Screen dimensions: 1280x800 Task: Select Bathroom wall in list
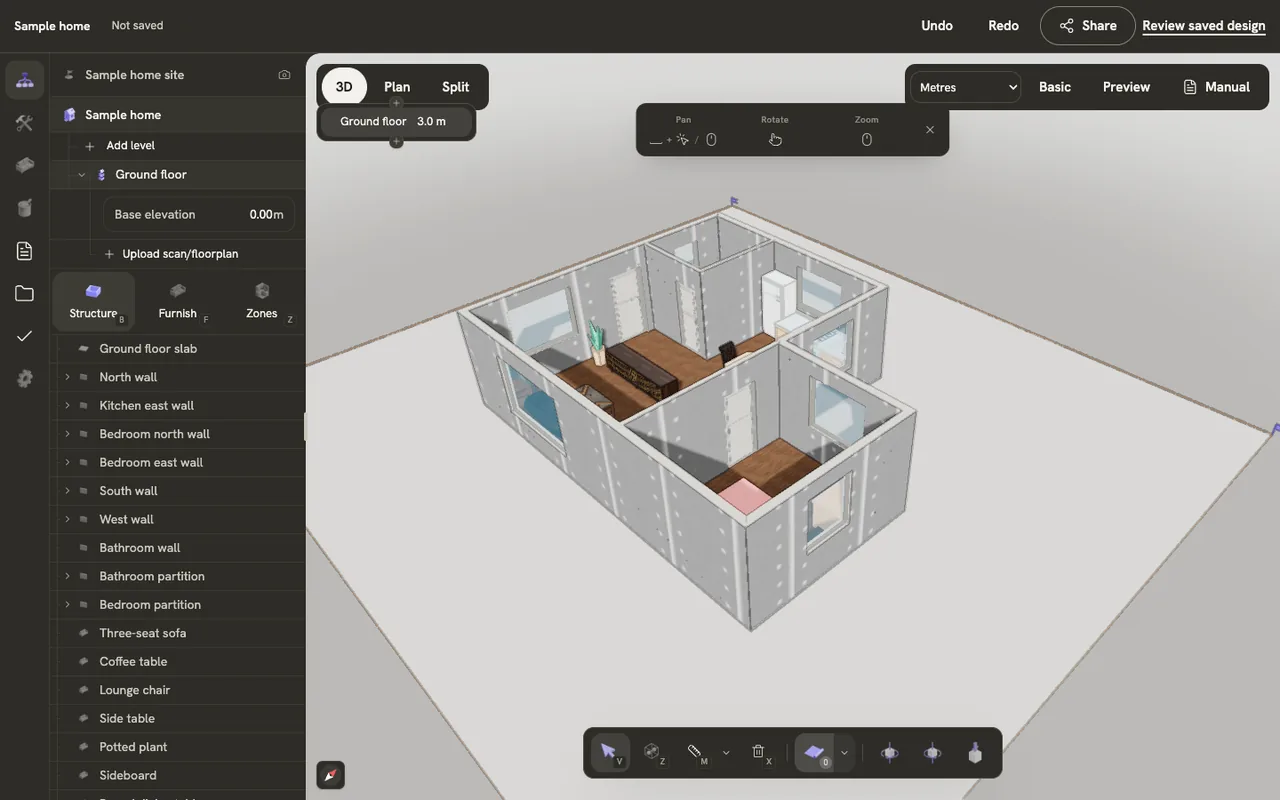[x=178, y=548]
